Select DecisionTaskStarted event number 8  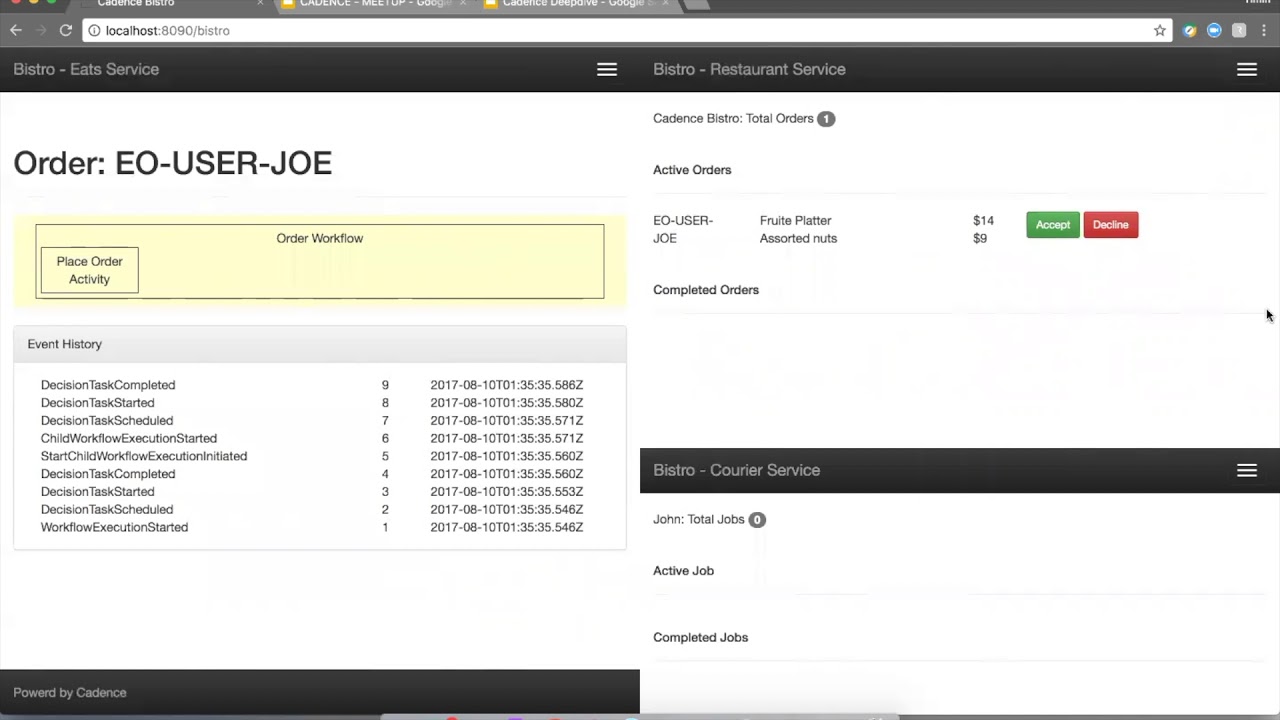click(98, 403)
